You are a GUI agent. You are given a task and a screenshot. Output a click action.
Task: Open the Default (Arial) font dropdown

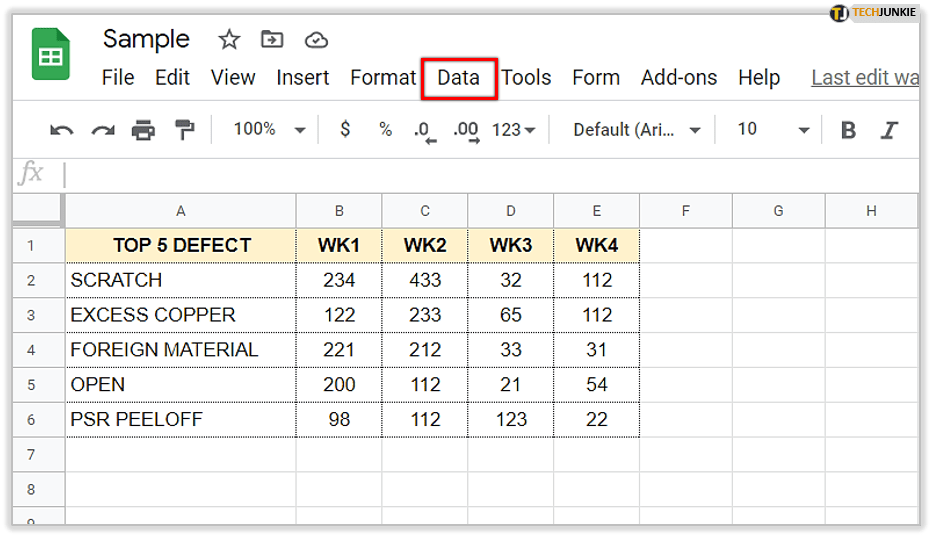pos(637,129)
